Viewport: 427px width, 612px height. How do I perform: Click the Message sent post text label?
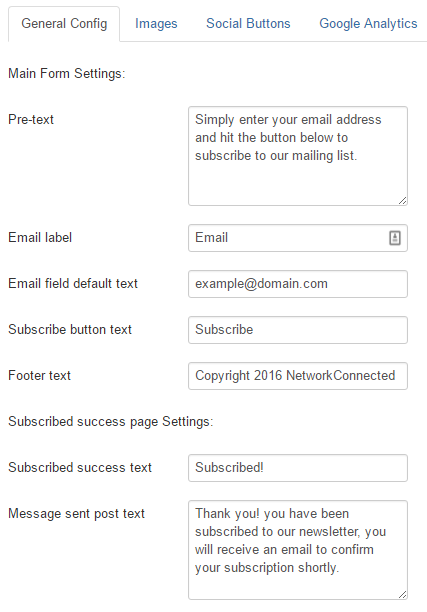click(x=77, y=514)
